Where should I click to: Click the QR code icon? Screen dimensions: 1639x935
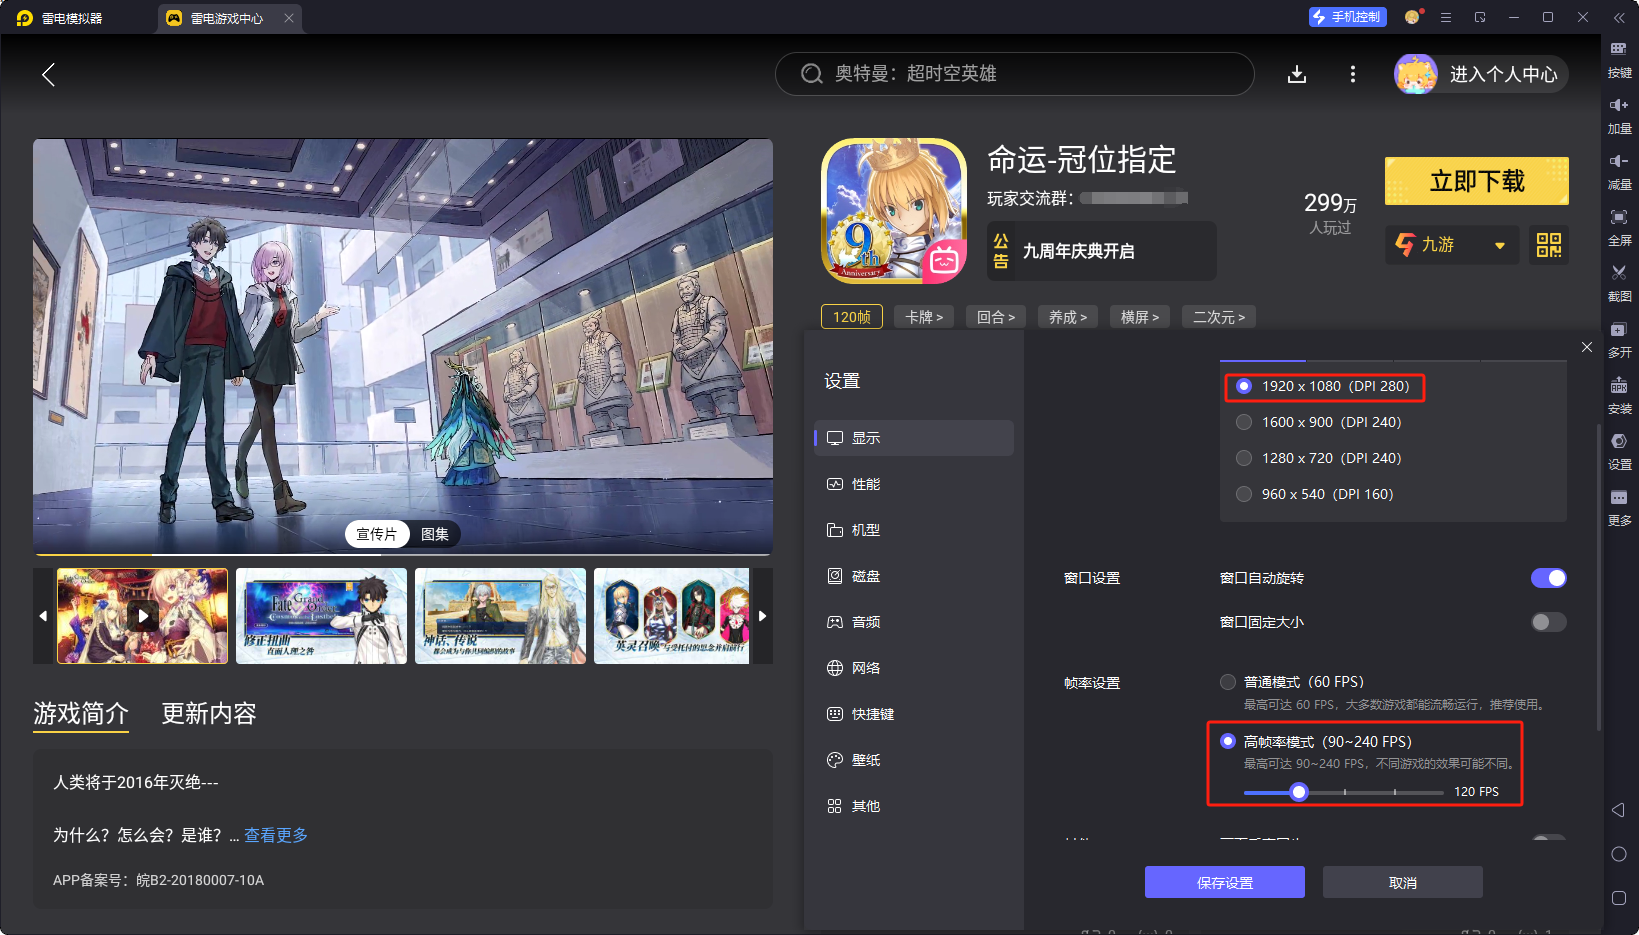click(1549, 245)
